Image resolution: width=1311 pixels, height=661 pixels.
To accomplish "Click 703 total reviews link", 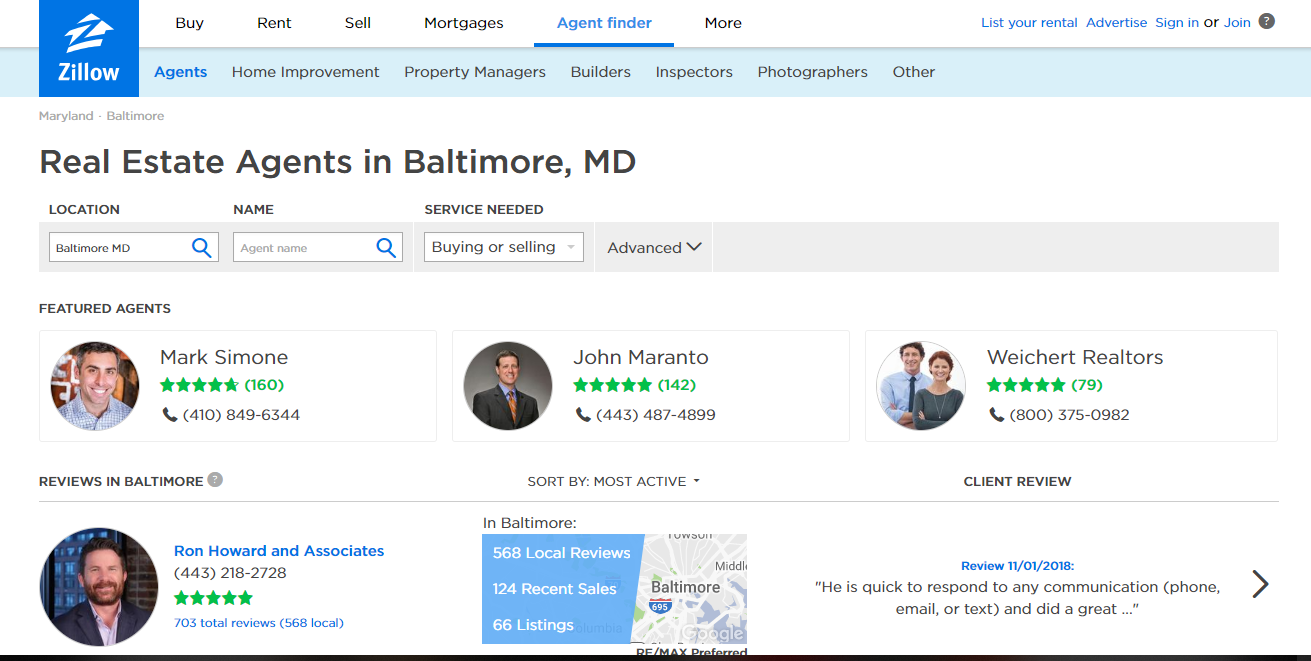I will tap(259, 623).
